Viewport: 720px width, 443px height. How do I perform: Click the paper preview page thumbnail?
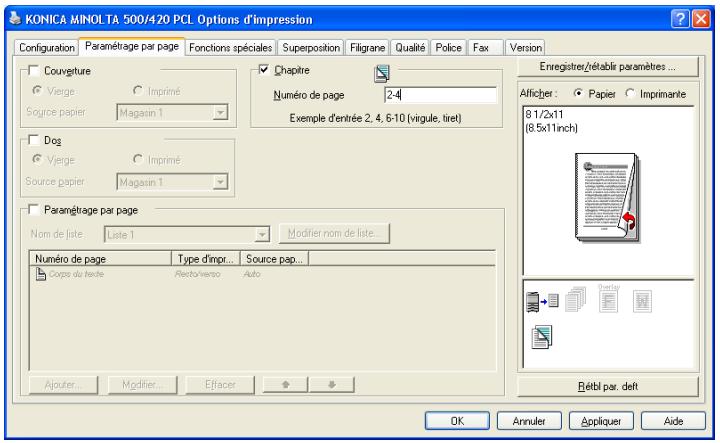(x=607, y=198)
